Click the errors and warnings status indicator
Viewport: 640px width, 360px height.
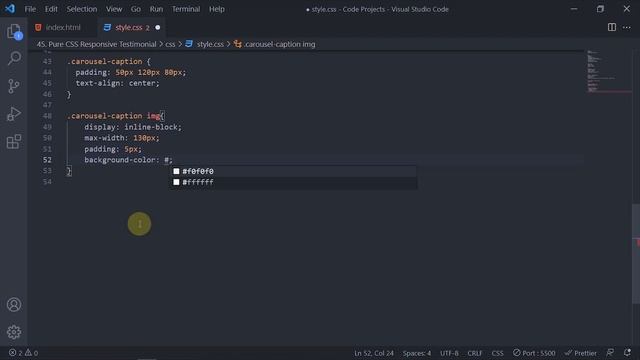(x=23, y=353)
